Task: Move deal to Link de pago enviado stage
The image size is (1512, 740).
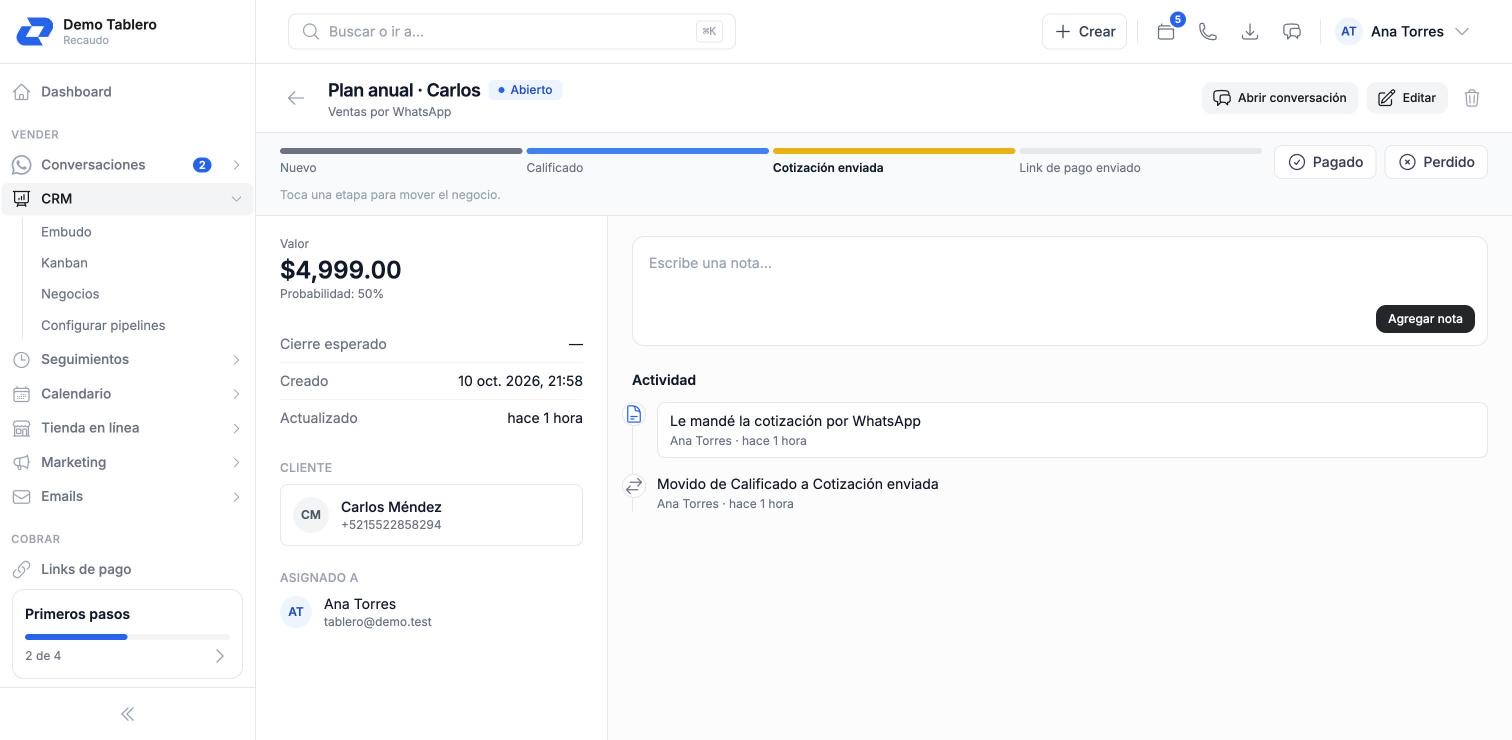Action: pos(1140,161)
